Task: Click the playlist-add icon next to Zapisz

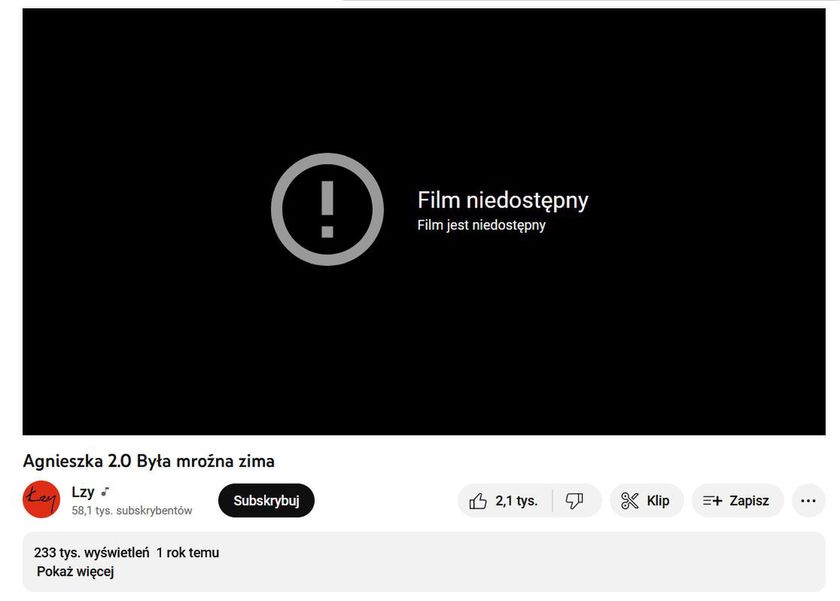Action: point(712,501)
